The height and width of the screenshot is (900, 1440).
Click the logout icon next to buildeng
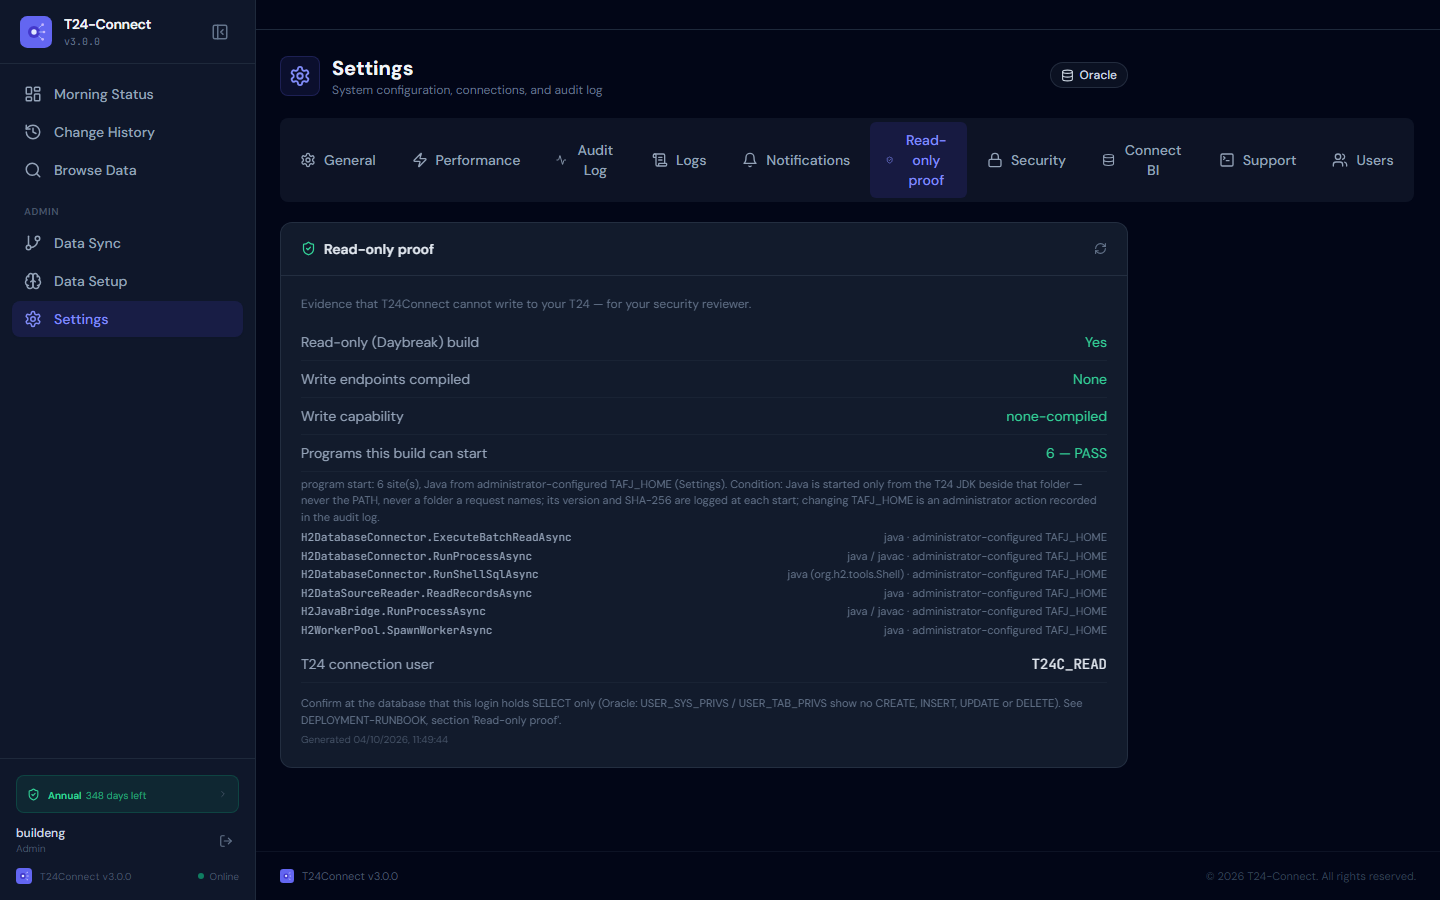226,841
